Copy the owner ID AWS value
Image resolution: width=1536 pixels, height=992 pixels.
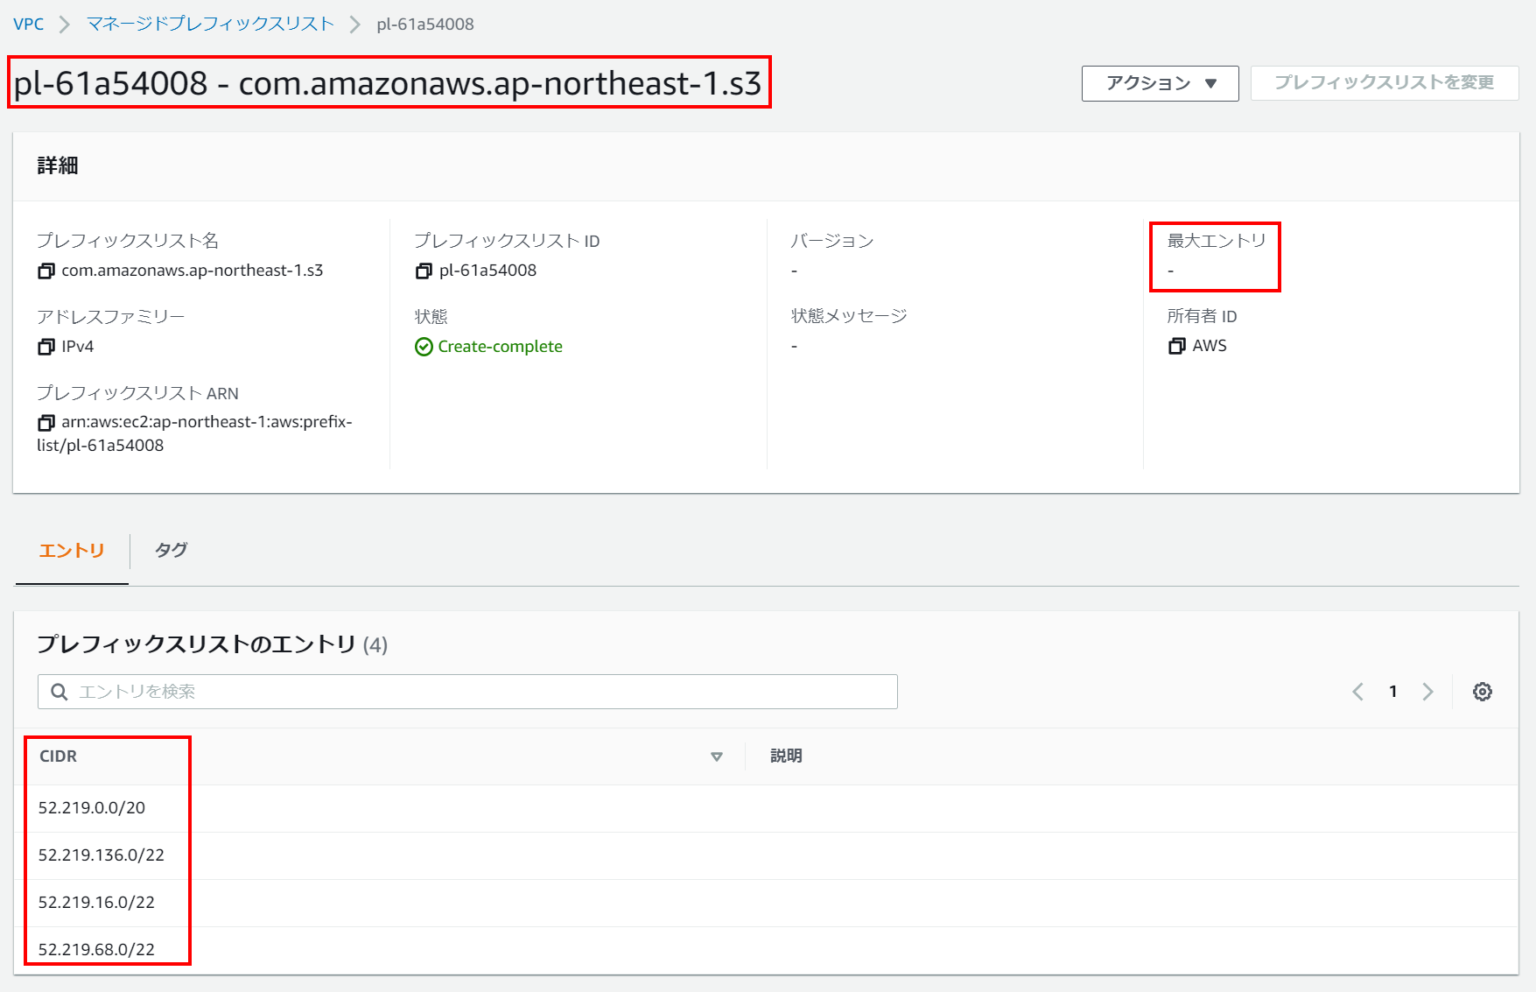click(1177, 345)
